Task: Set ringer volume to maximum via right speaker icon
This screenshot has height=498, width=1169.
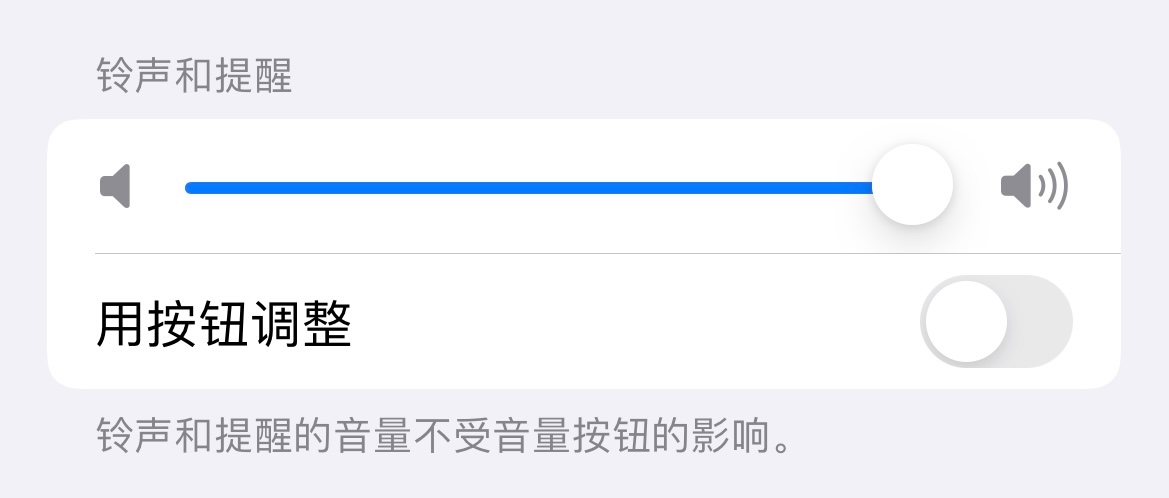Action: (1035, 186)
